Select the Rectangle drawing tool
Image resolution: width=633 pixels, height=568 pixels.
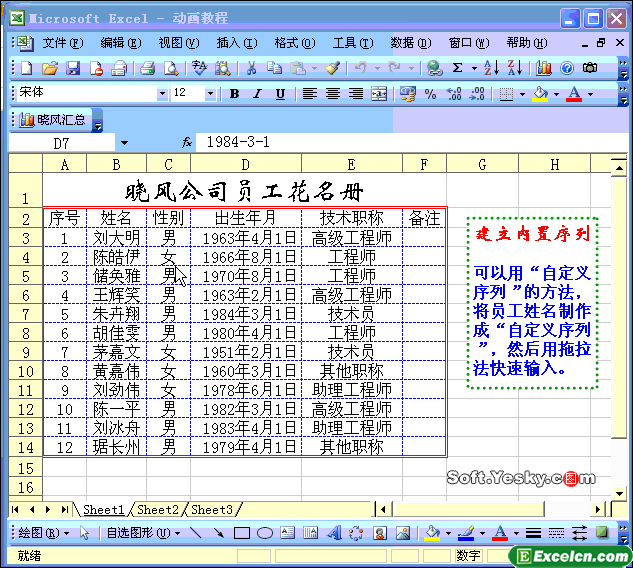(242, 533)
